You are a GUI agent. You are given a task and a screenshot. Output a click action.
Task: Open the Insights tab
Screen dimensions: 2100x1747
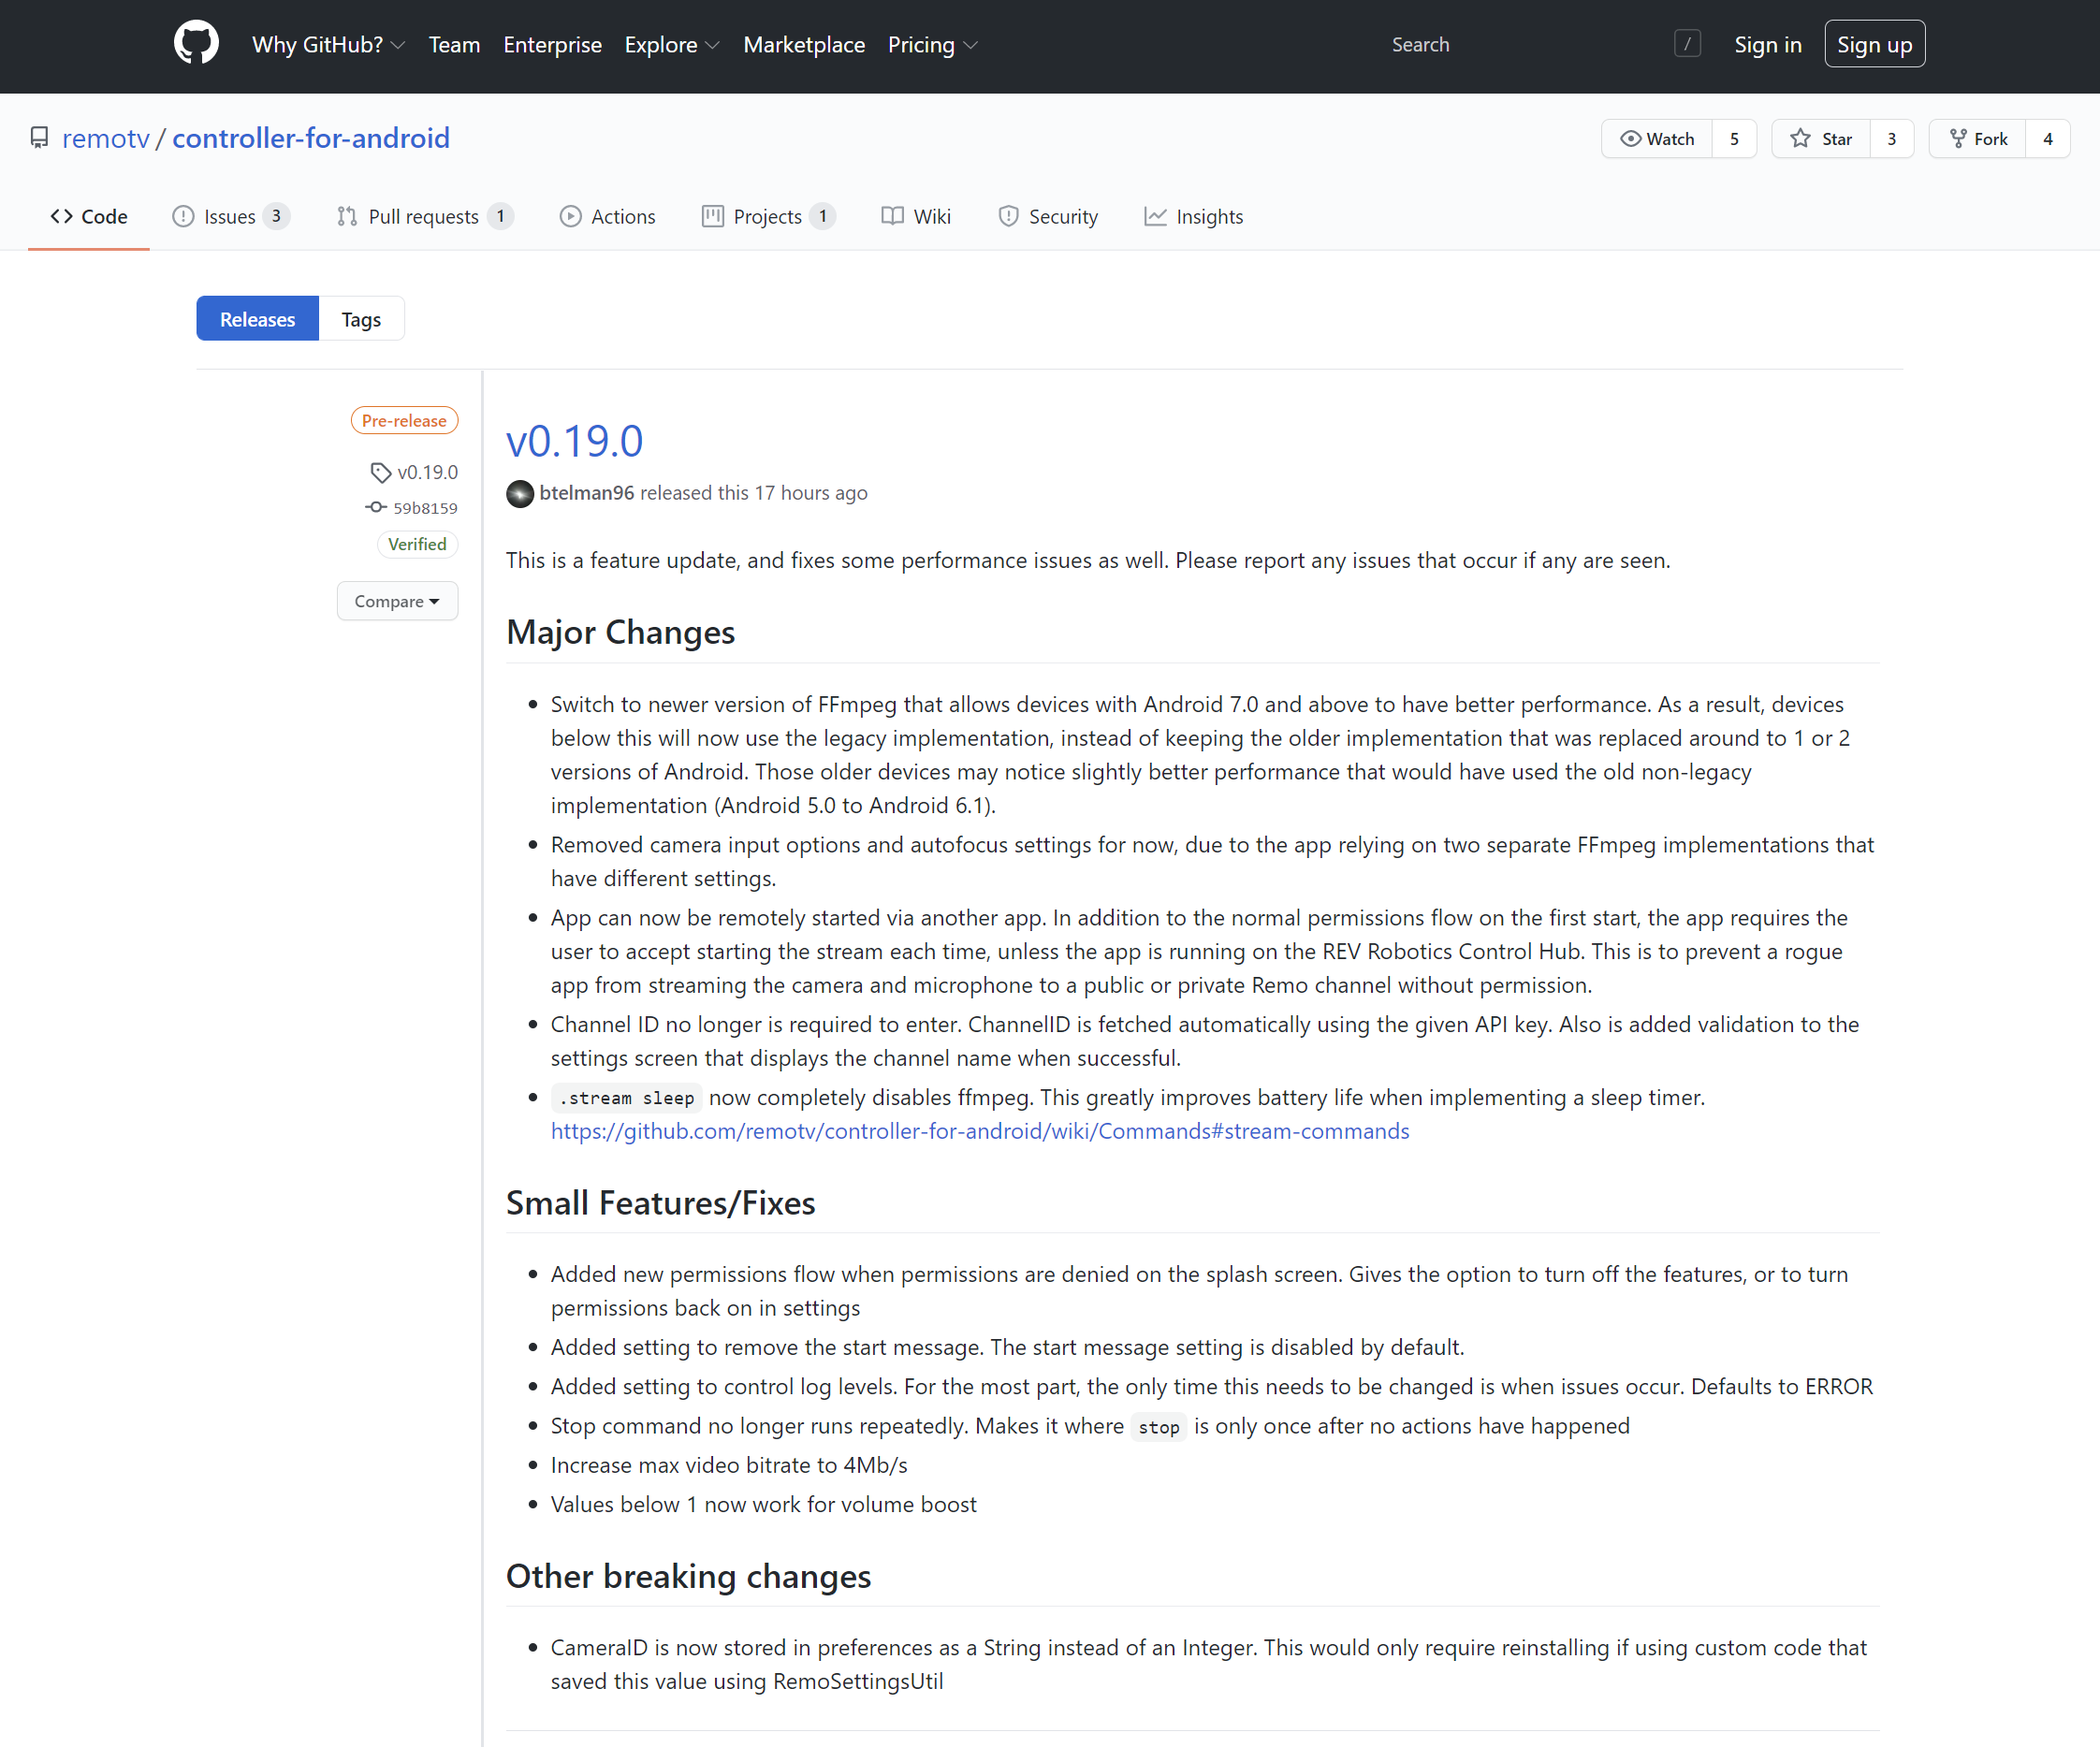point(1194,216)
